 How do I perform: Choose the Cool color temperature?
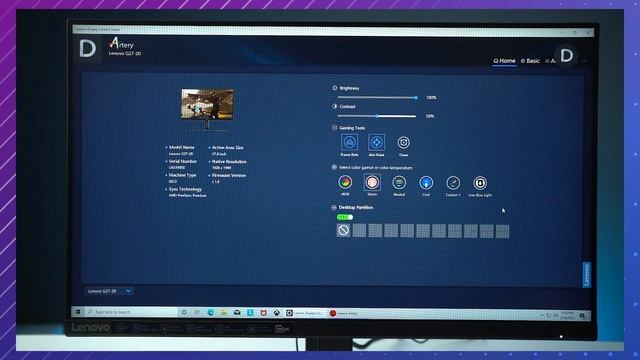pyautogui.click(x=426, y=182)
